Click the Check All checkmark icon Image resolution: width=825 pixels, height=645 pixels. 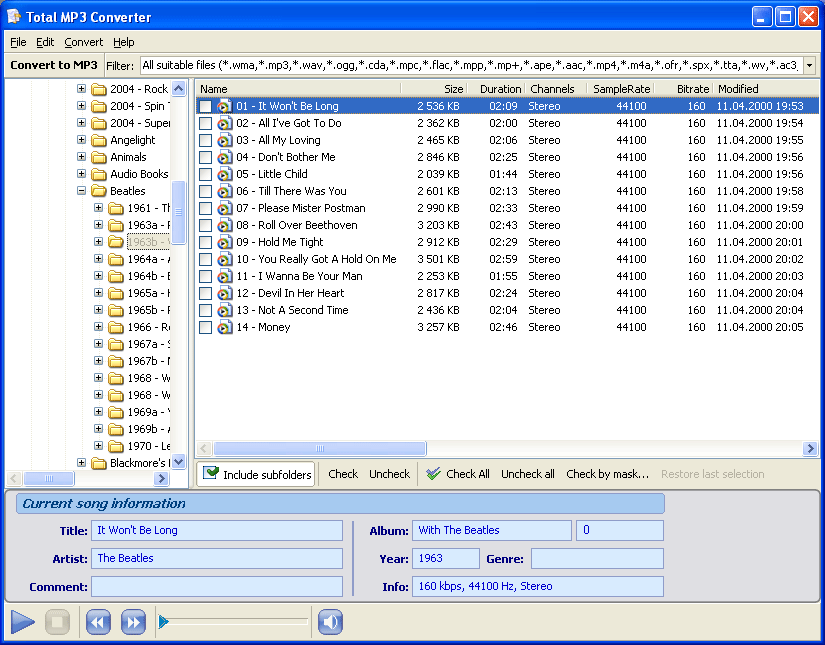click(434, 473)
